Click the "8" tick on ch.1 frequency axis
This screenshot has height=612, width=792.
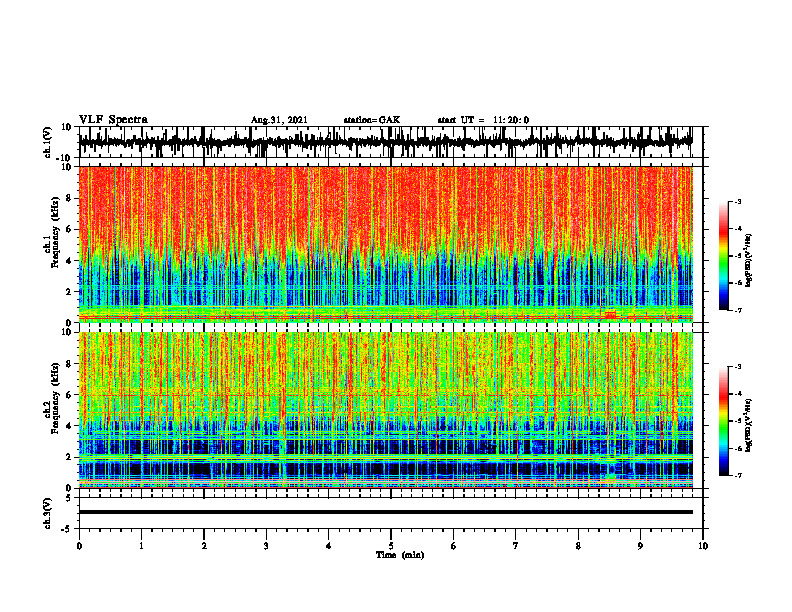[x=70, y=198]
